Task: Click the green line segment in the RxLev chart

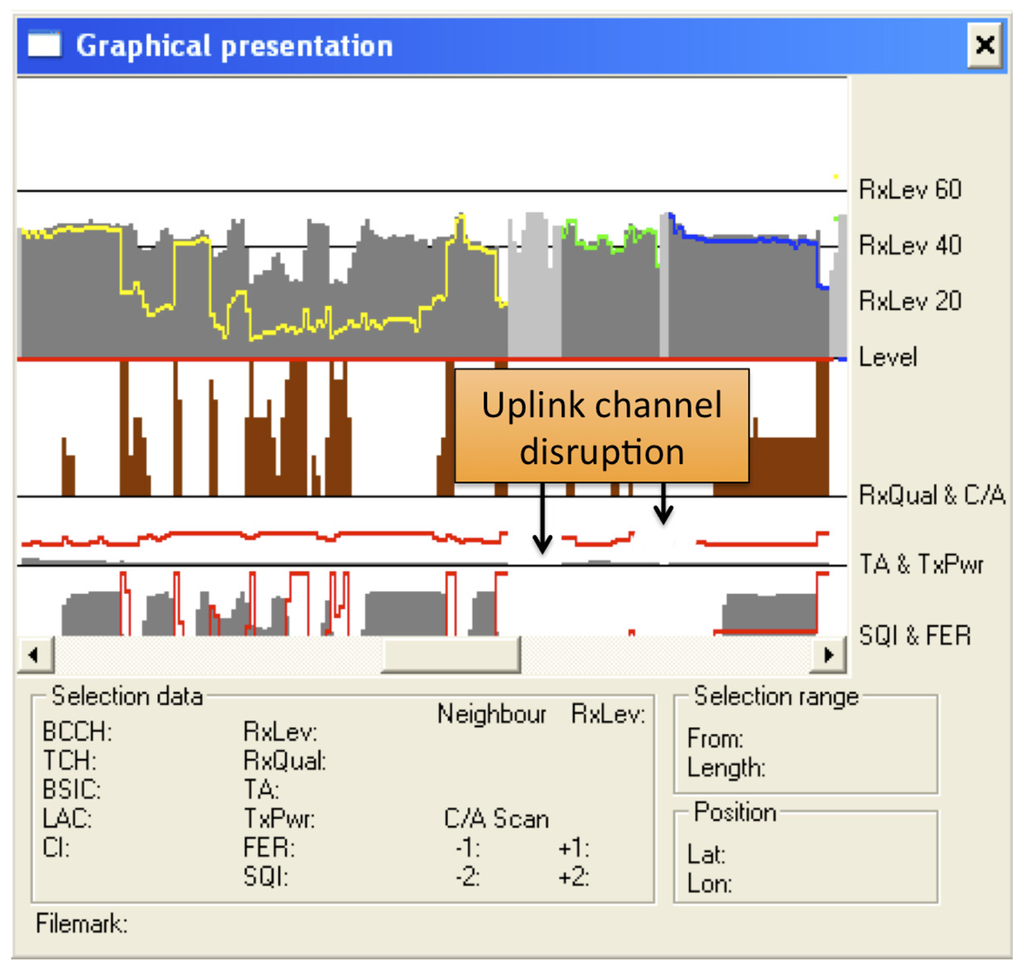Action: click(610, 238)
